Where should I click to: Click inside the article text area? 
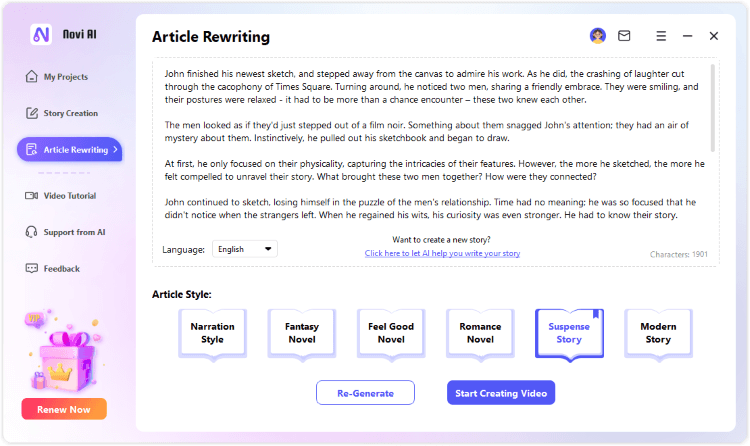tap(434, 144)
